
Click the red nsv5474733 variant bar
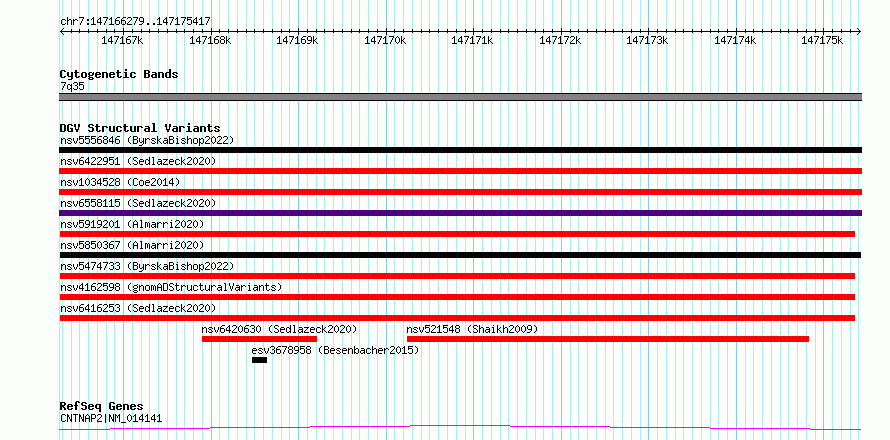pyautogui.click(x=457, y=276)
